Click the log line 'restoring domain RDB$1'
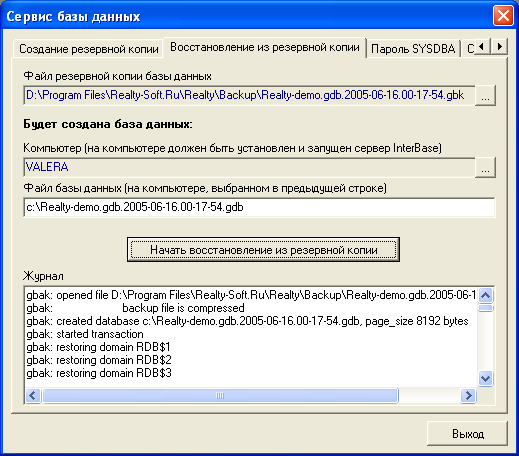 click(x=98, y=347)
